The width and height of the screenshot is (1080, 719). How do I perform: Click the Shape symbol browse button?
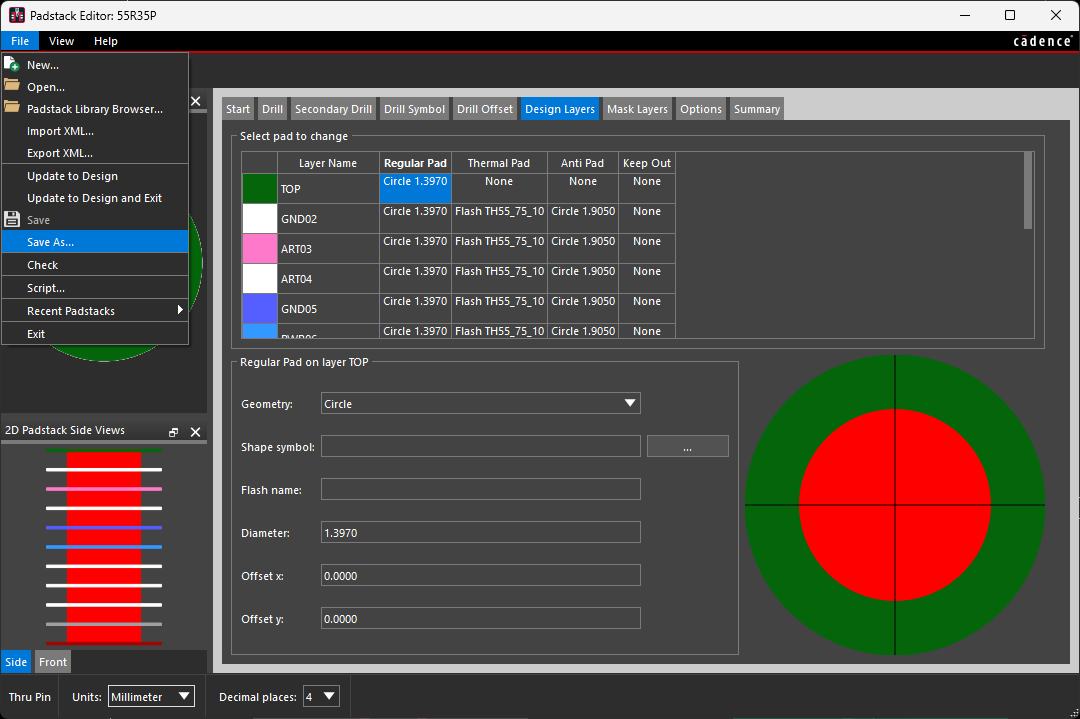point(687,447)
